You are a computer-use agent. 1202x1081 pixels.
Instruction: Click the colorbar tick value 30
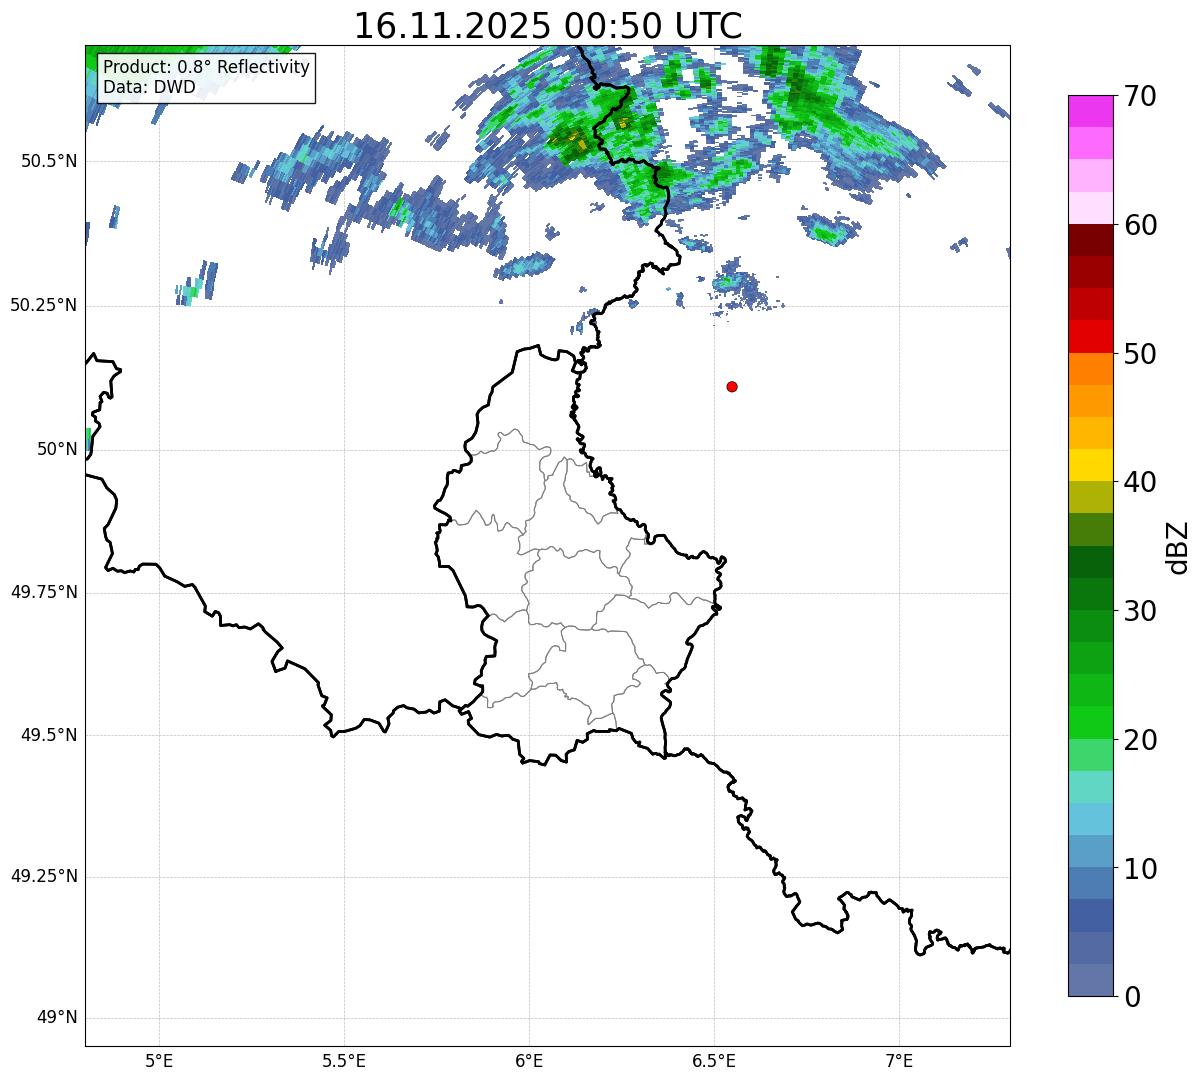tap(1140, 611)
